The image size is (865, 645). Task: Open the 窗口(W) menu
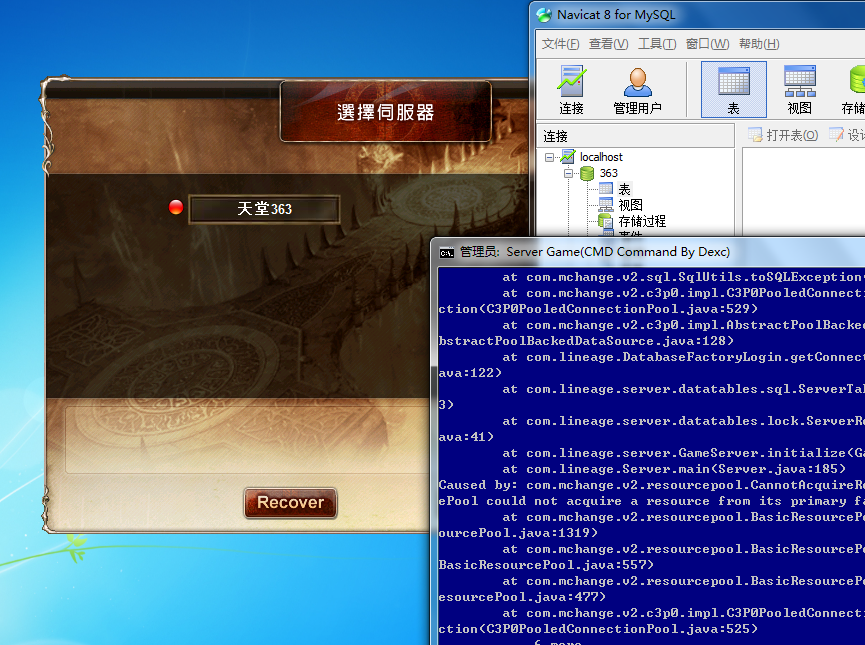tap(707, 44)
